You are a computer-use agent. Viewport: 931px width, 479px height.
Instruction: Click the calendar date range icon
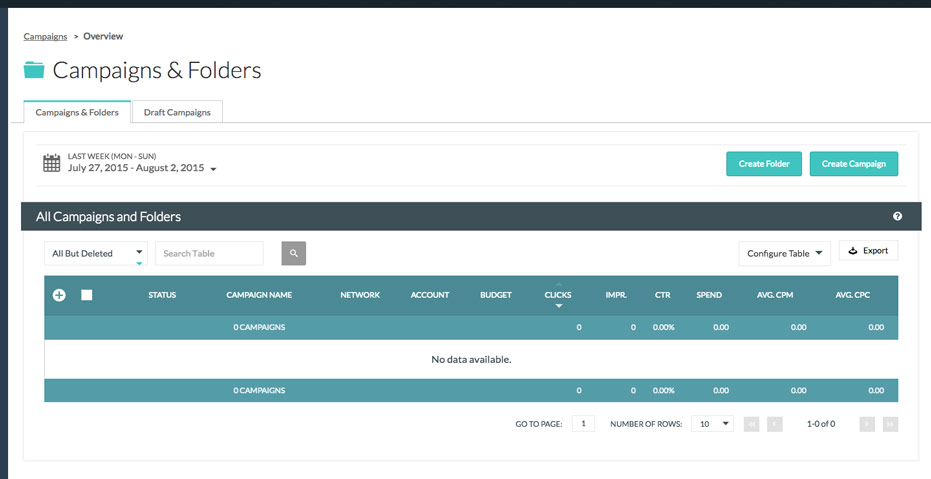[52, 163]
